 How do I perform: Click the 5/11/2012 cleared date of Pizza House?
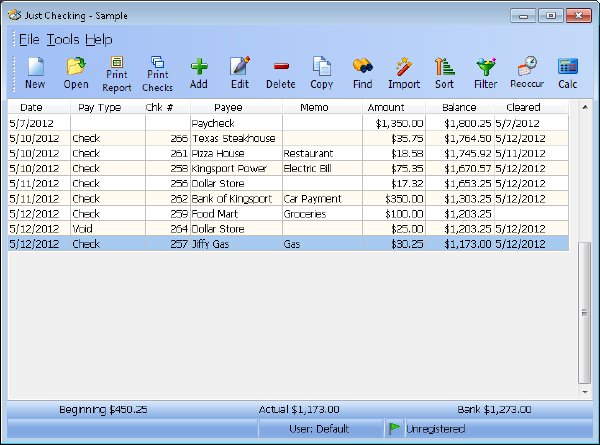pyautogui.click(x=531, y=153)
